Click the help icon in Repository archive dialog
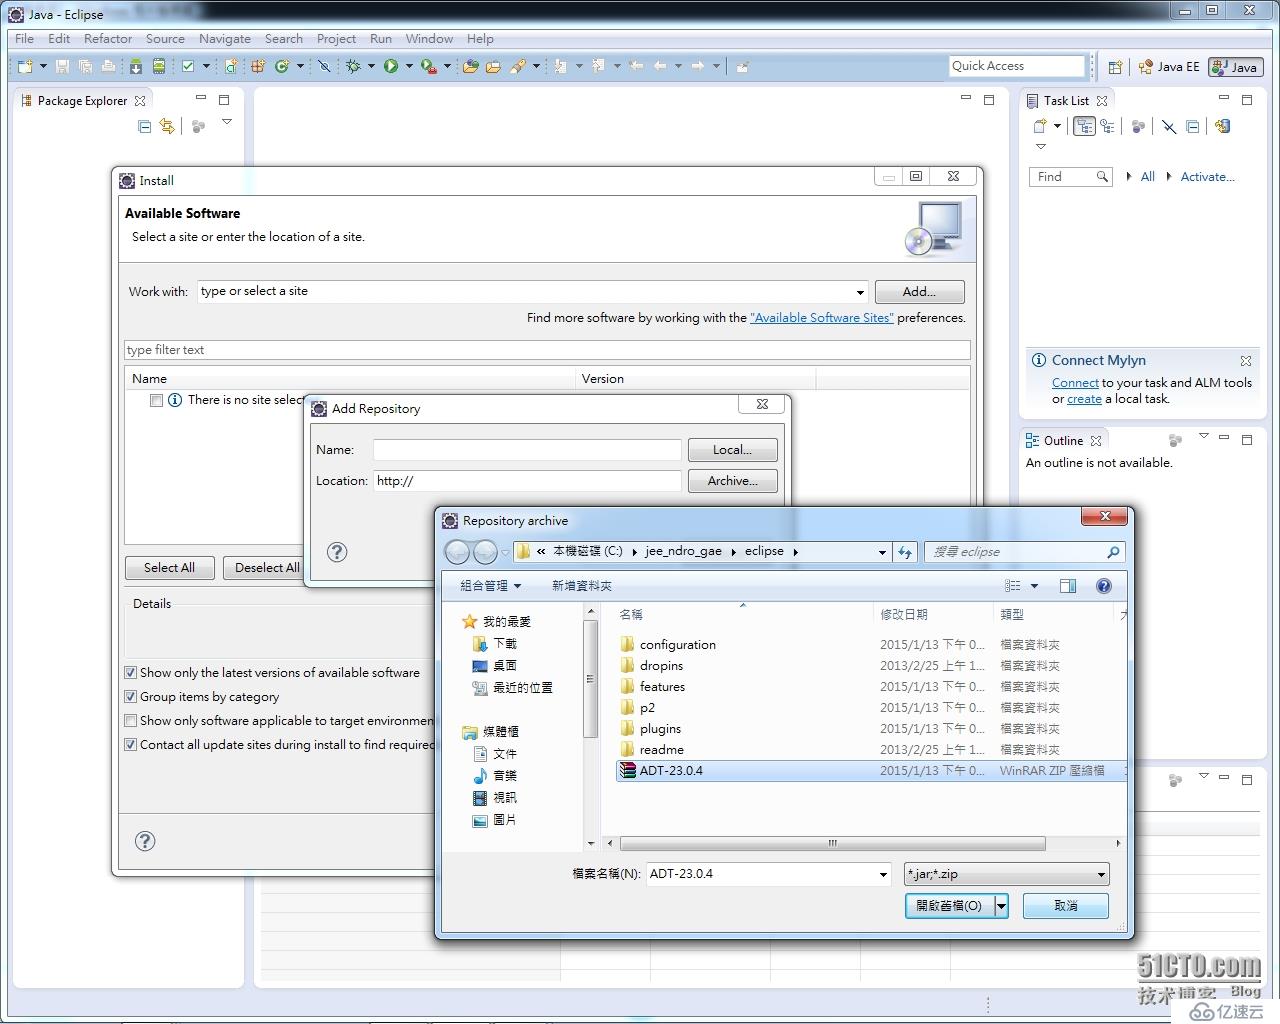Viewport: 1280px width, 1024px height. click(x=1104, y=586)
